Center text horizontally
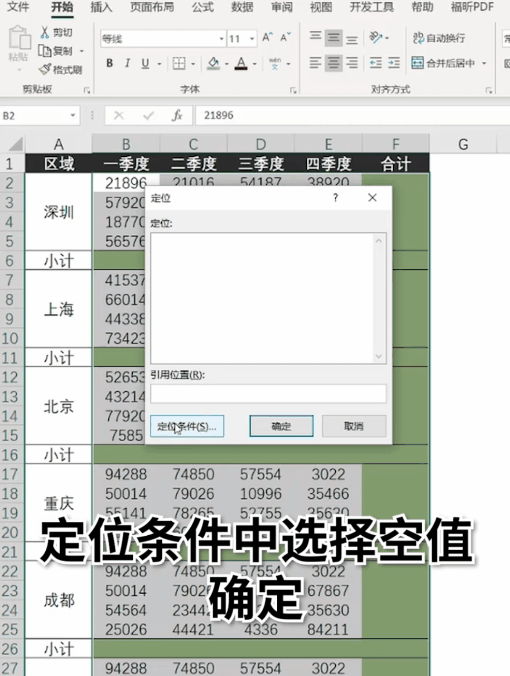Viewport: 510px width, 676px height. pos(333,63)
